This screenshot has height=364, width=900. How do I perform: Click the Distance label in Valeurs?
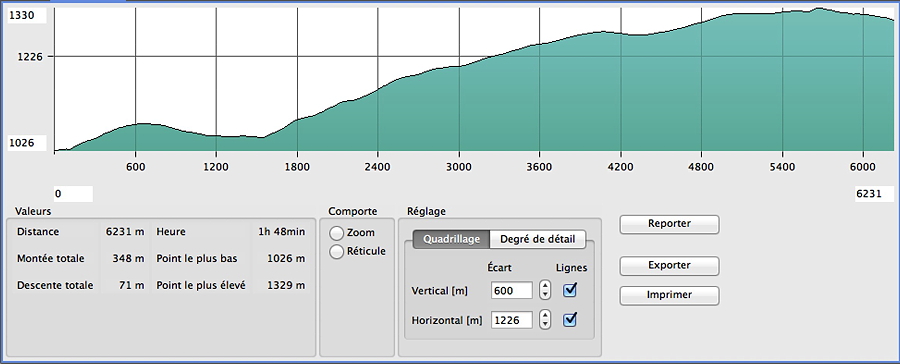tap(38, 232)
